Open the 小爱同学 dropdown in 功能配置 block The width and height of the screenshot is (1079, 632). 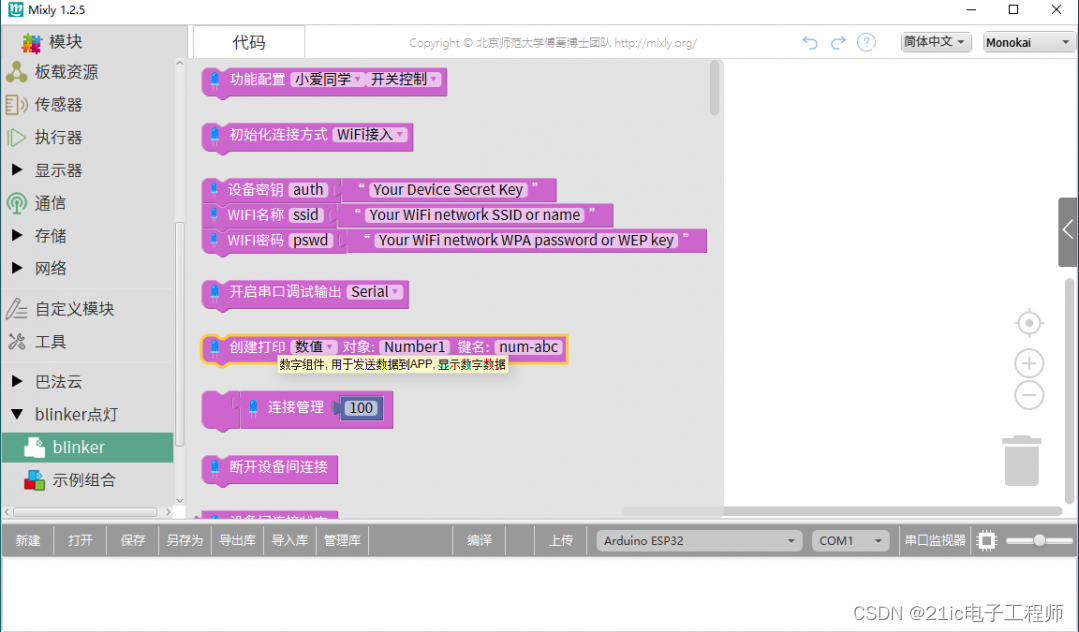click(x=328, y=79)
